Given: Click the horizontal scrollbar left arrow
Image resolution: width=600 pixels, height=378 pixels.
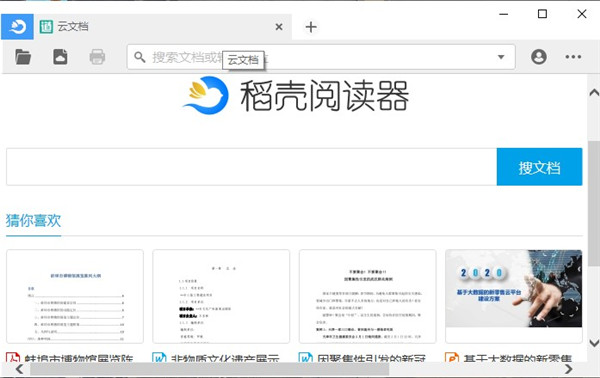Looking at the screenshot, I should click(x=19, y=369).
